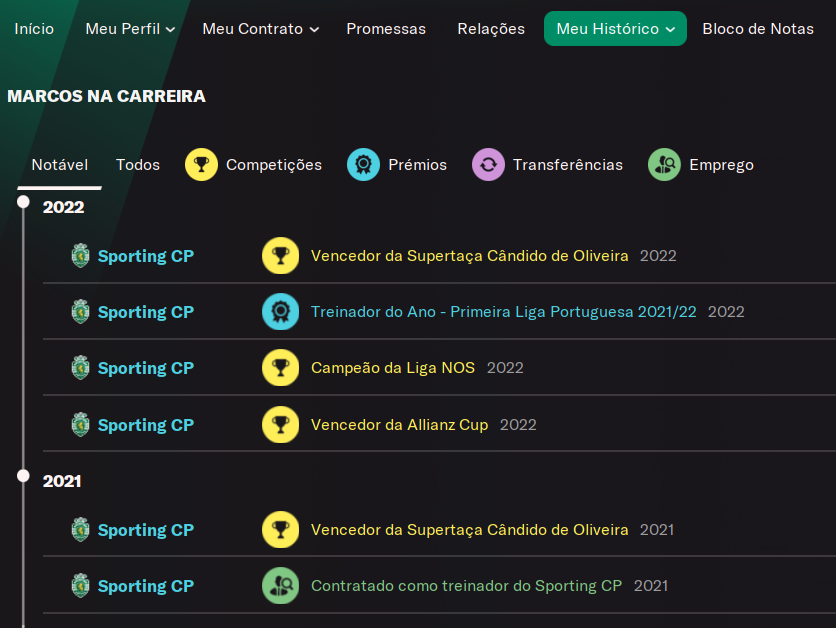Click 'Contratado como treinador do Sporting CP' text

[467, 586]
